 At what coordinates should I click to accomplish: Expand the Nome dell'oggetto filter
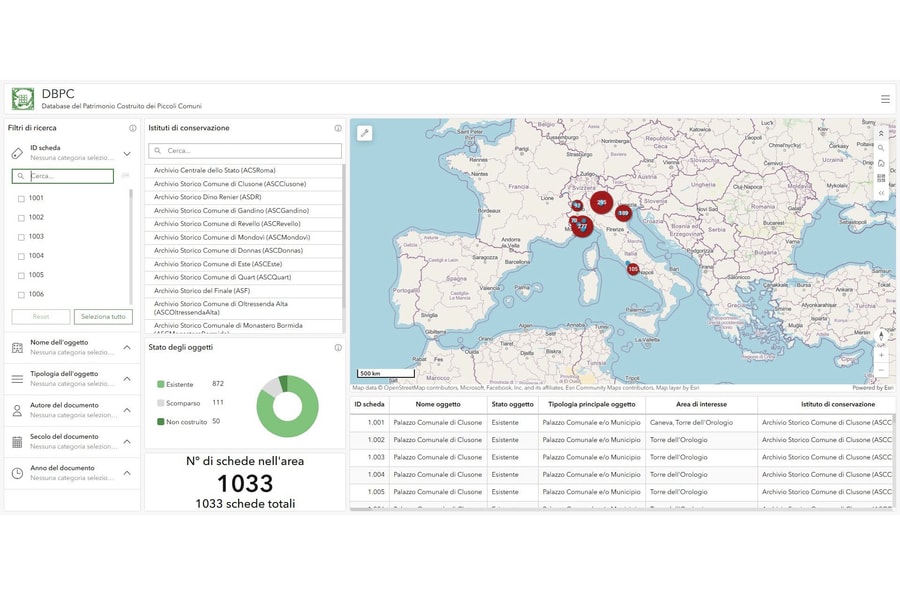[127, 347]
